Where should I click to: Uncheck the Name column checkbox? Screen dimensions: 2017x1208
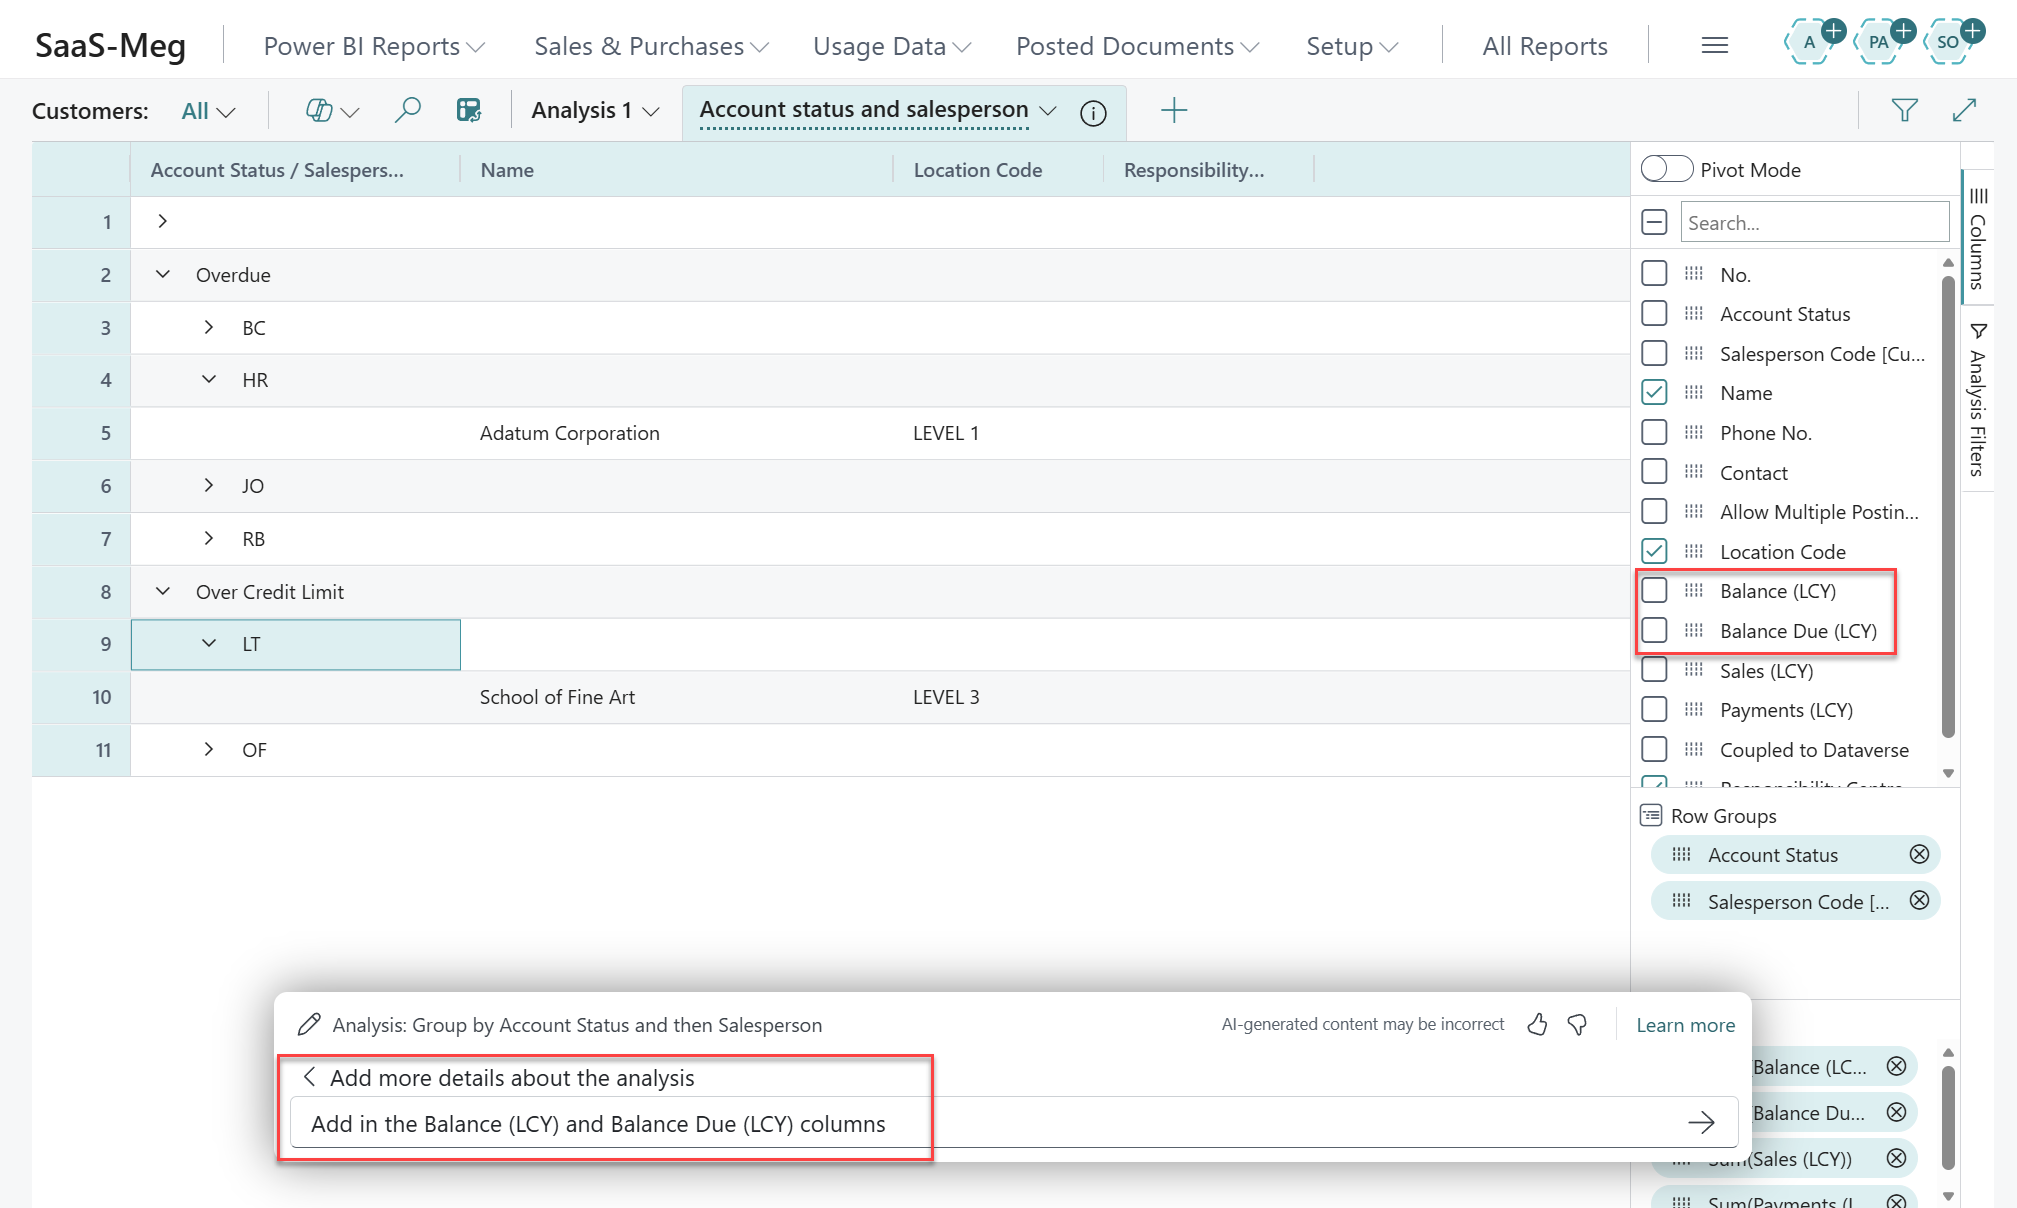pyautogui.click(x=1654, y=392)
